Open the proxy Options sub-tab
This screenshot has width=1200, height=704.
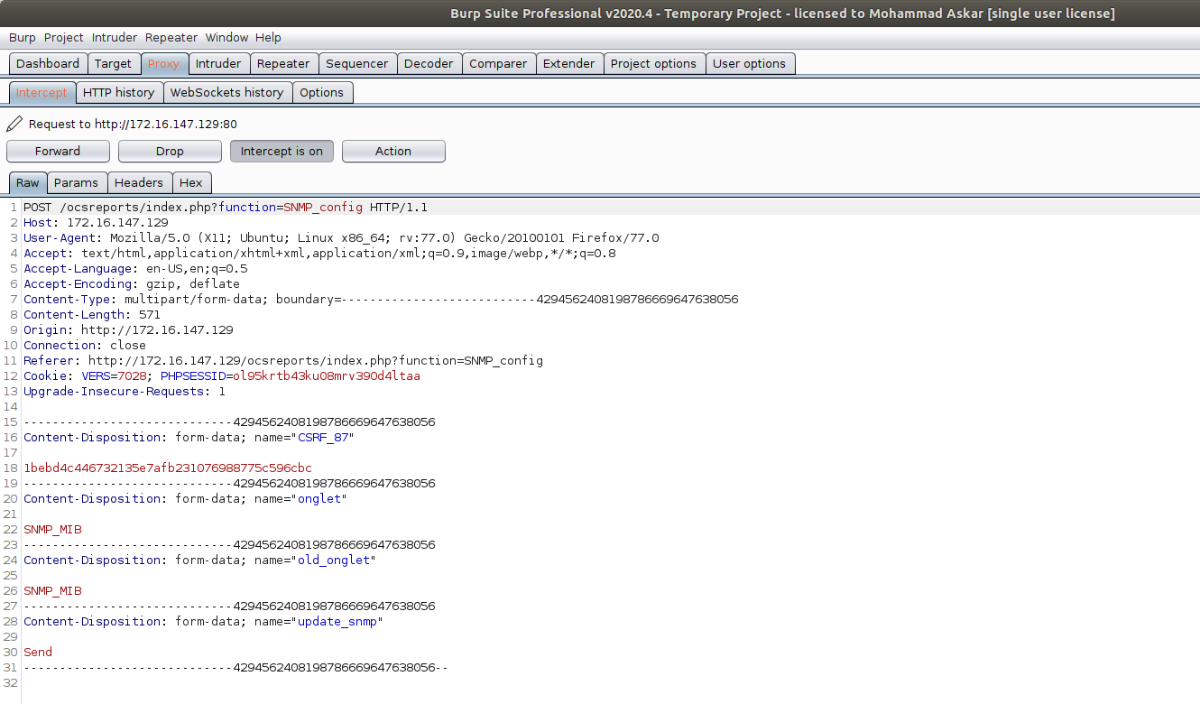pos(322,92)
